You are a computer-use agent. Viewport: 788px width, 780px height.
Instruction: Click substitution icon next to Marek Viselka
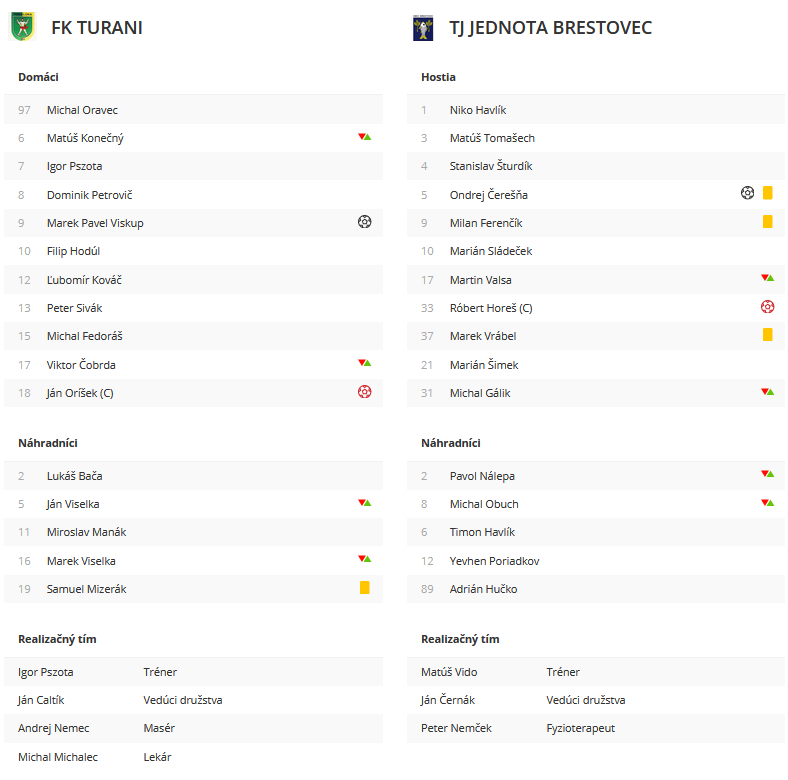[364, 559]
